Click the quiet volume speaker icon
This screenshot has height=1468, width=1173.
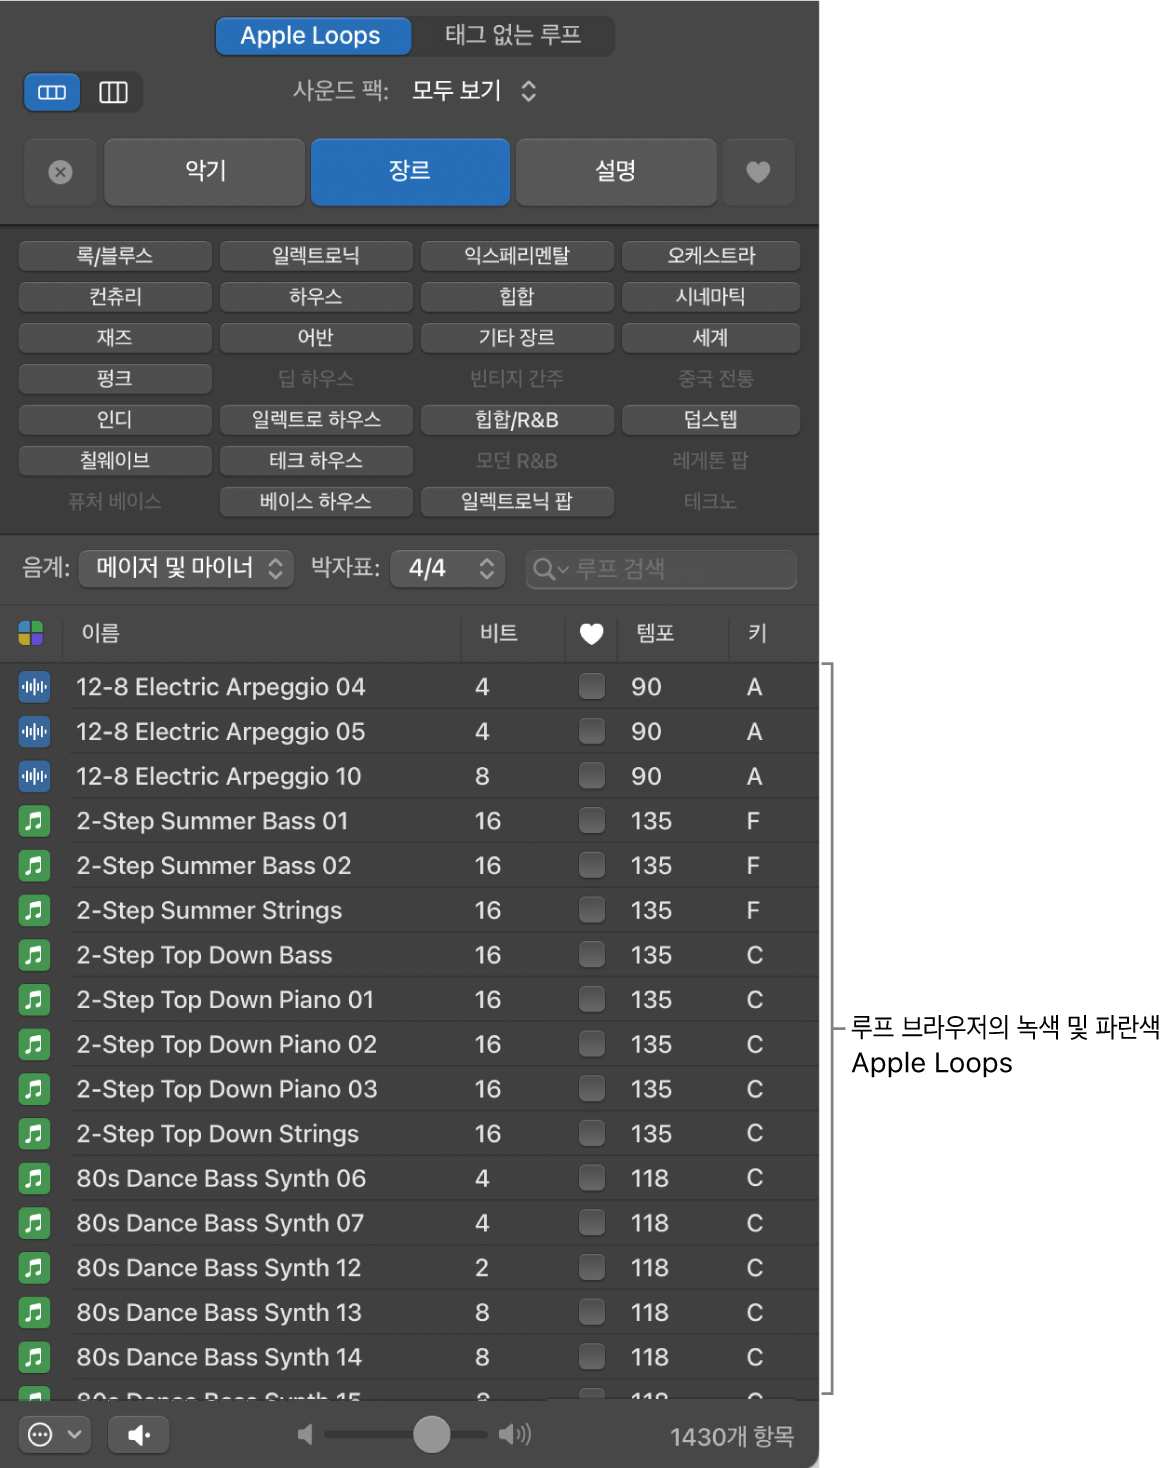[x=305, y=1434]
